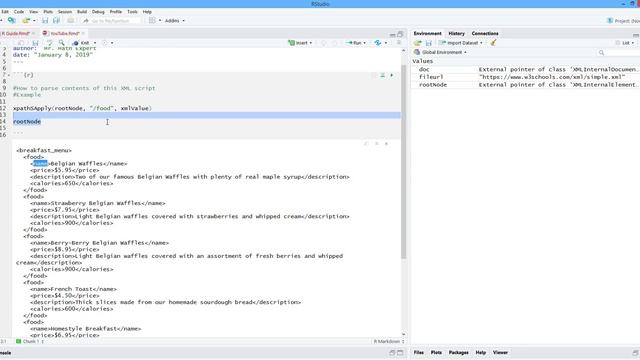Click the spell check icon in editor toolbar

[49, 43]
